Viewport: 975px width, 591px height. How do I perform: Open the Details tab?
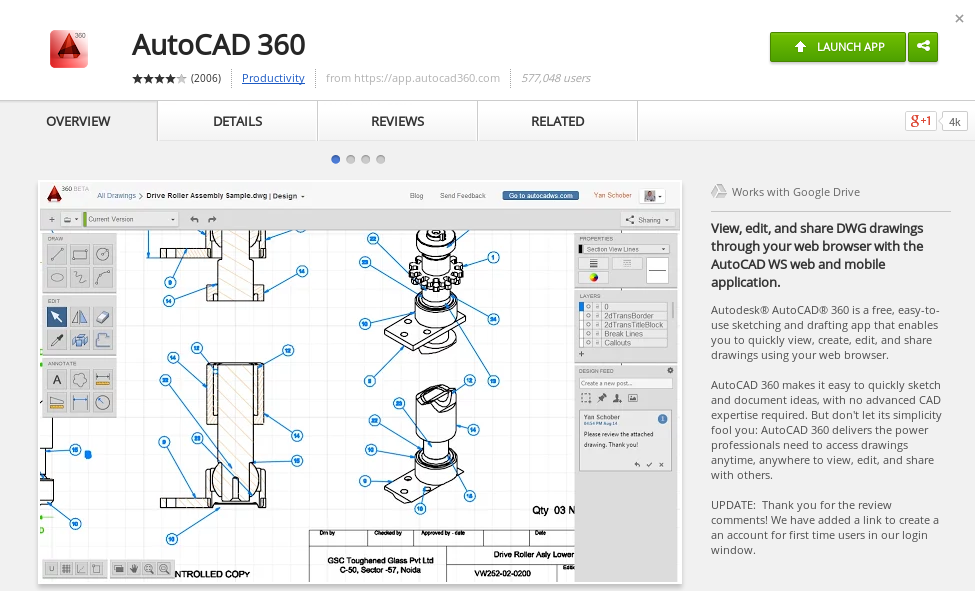click(x=237, y=121)
